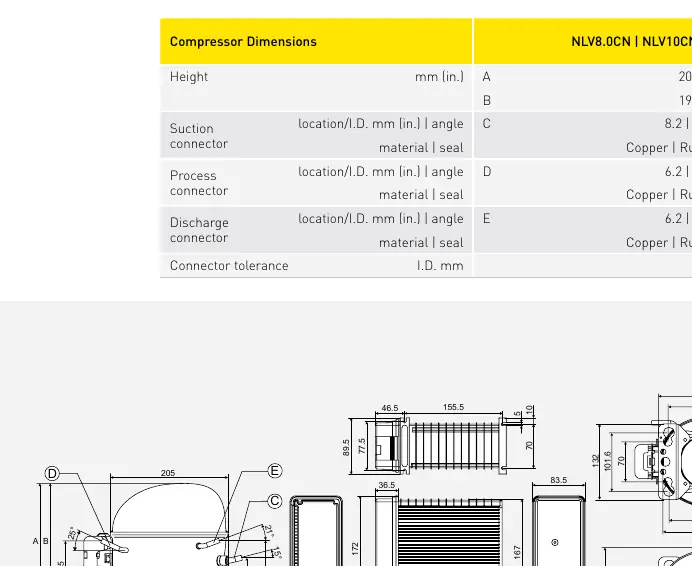Click the 89.5 vertical dimension label

pyautogui.click(x=346, y=447)
